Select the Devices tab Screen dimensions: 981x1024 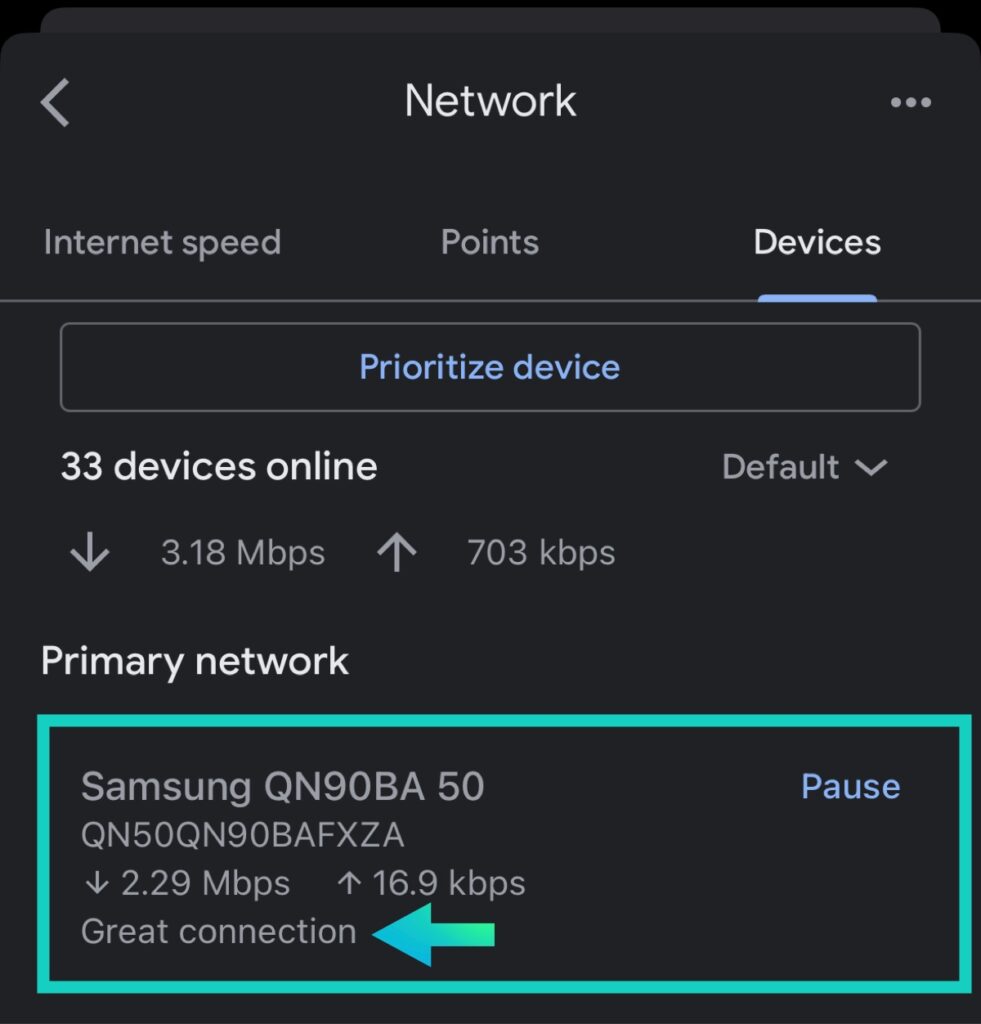pos(816,243)
